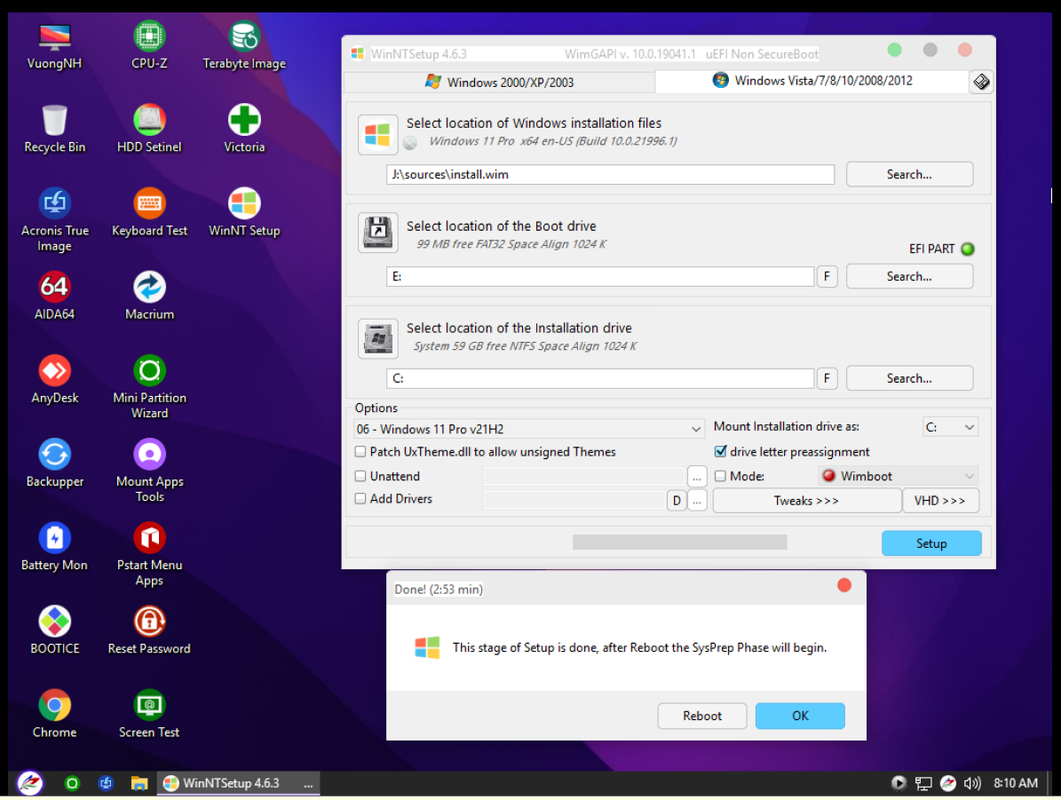Open Keyboard Test desktop icon

[x=149, y=213]
